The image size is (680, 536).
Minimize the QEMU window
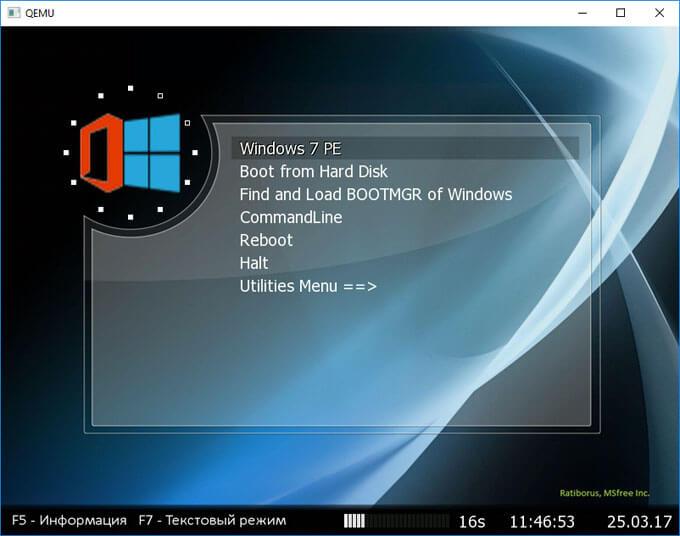[582, 13]
